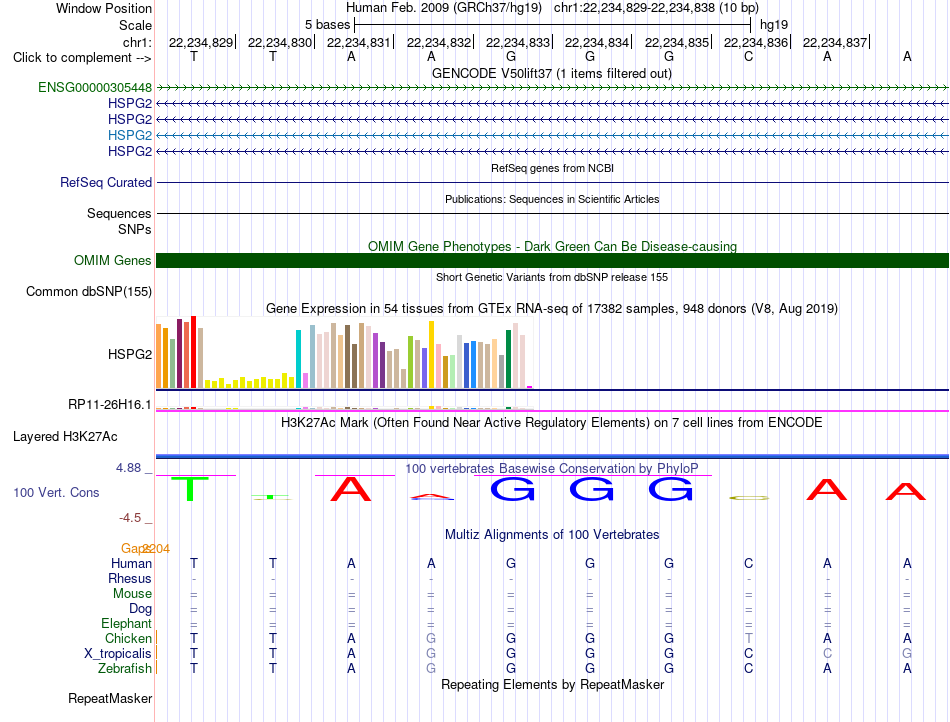
Task: Select the X_tropicalis alignment row label
Action: 118,654
